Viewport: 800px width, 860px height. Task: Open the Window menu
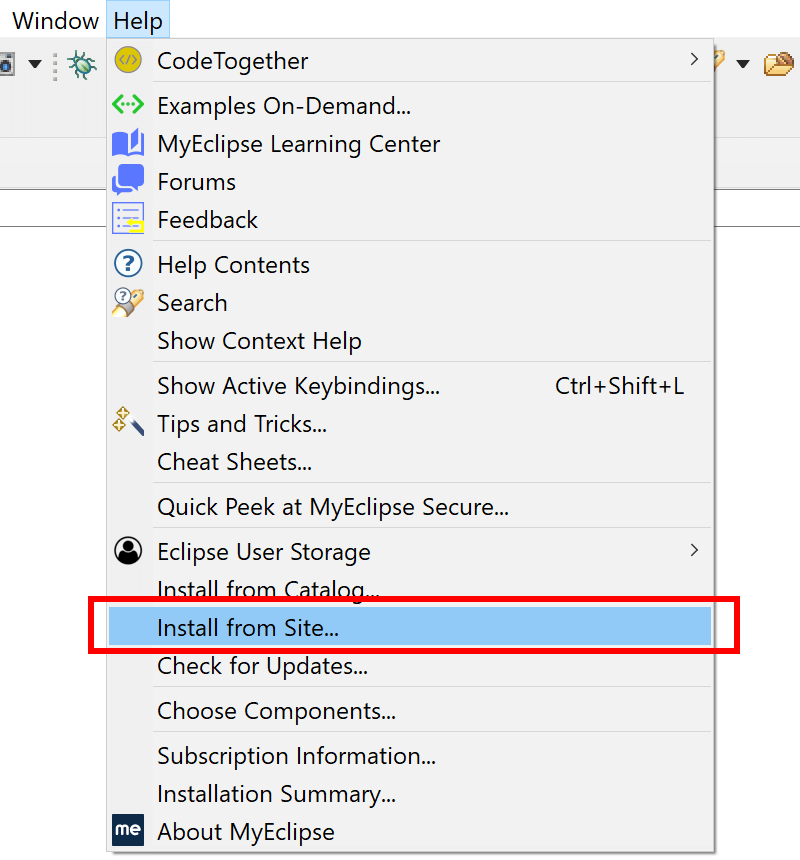point(55,21)
